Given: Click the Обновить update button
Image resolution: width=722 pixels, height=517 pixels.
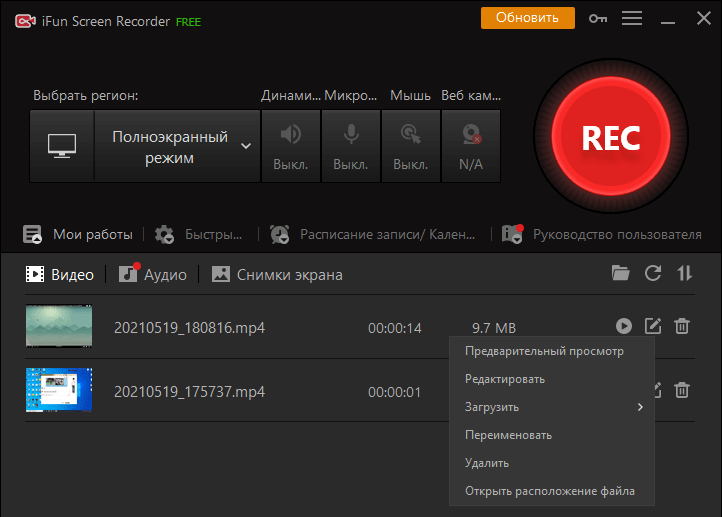Looking at the screenshot, I should pos(527,18).
